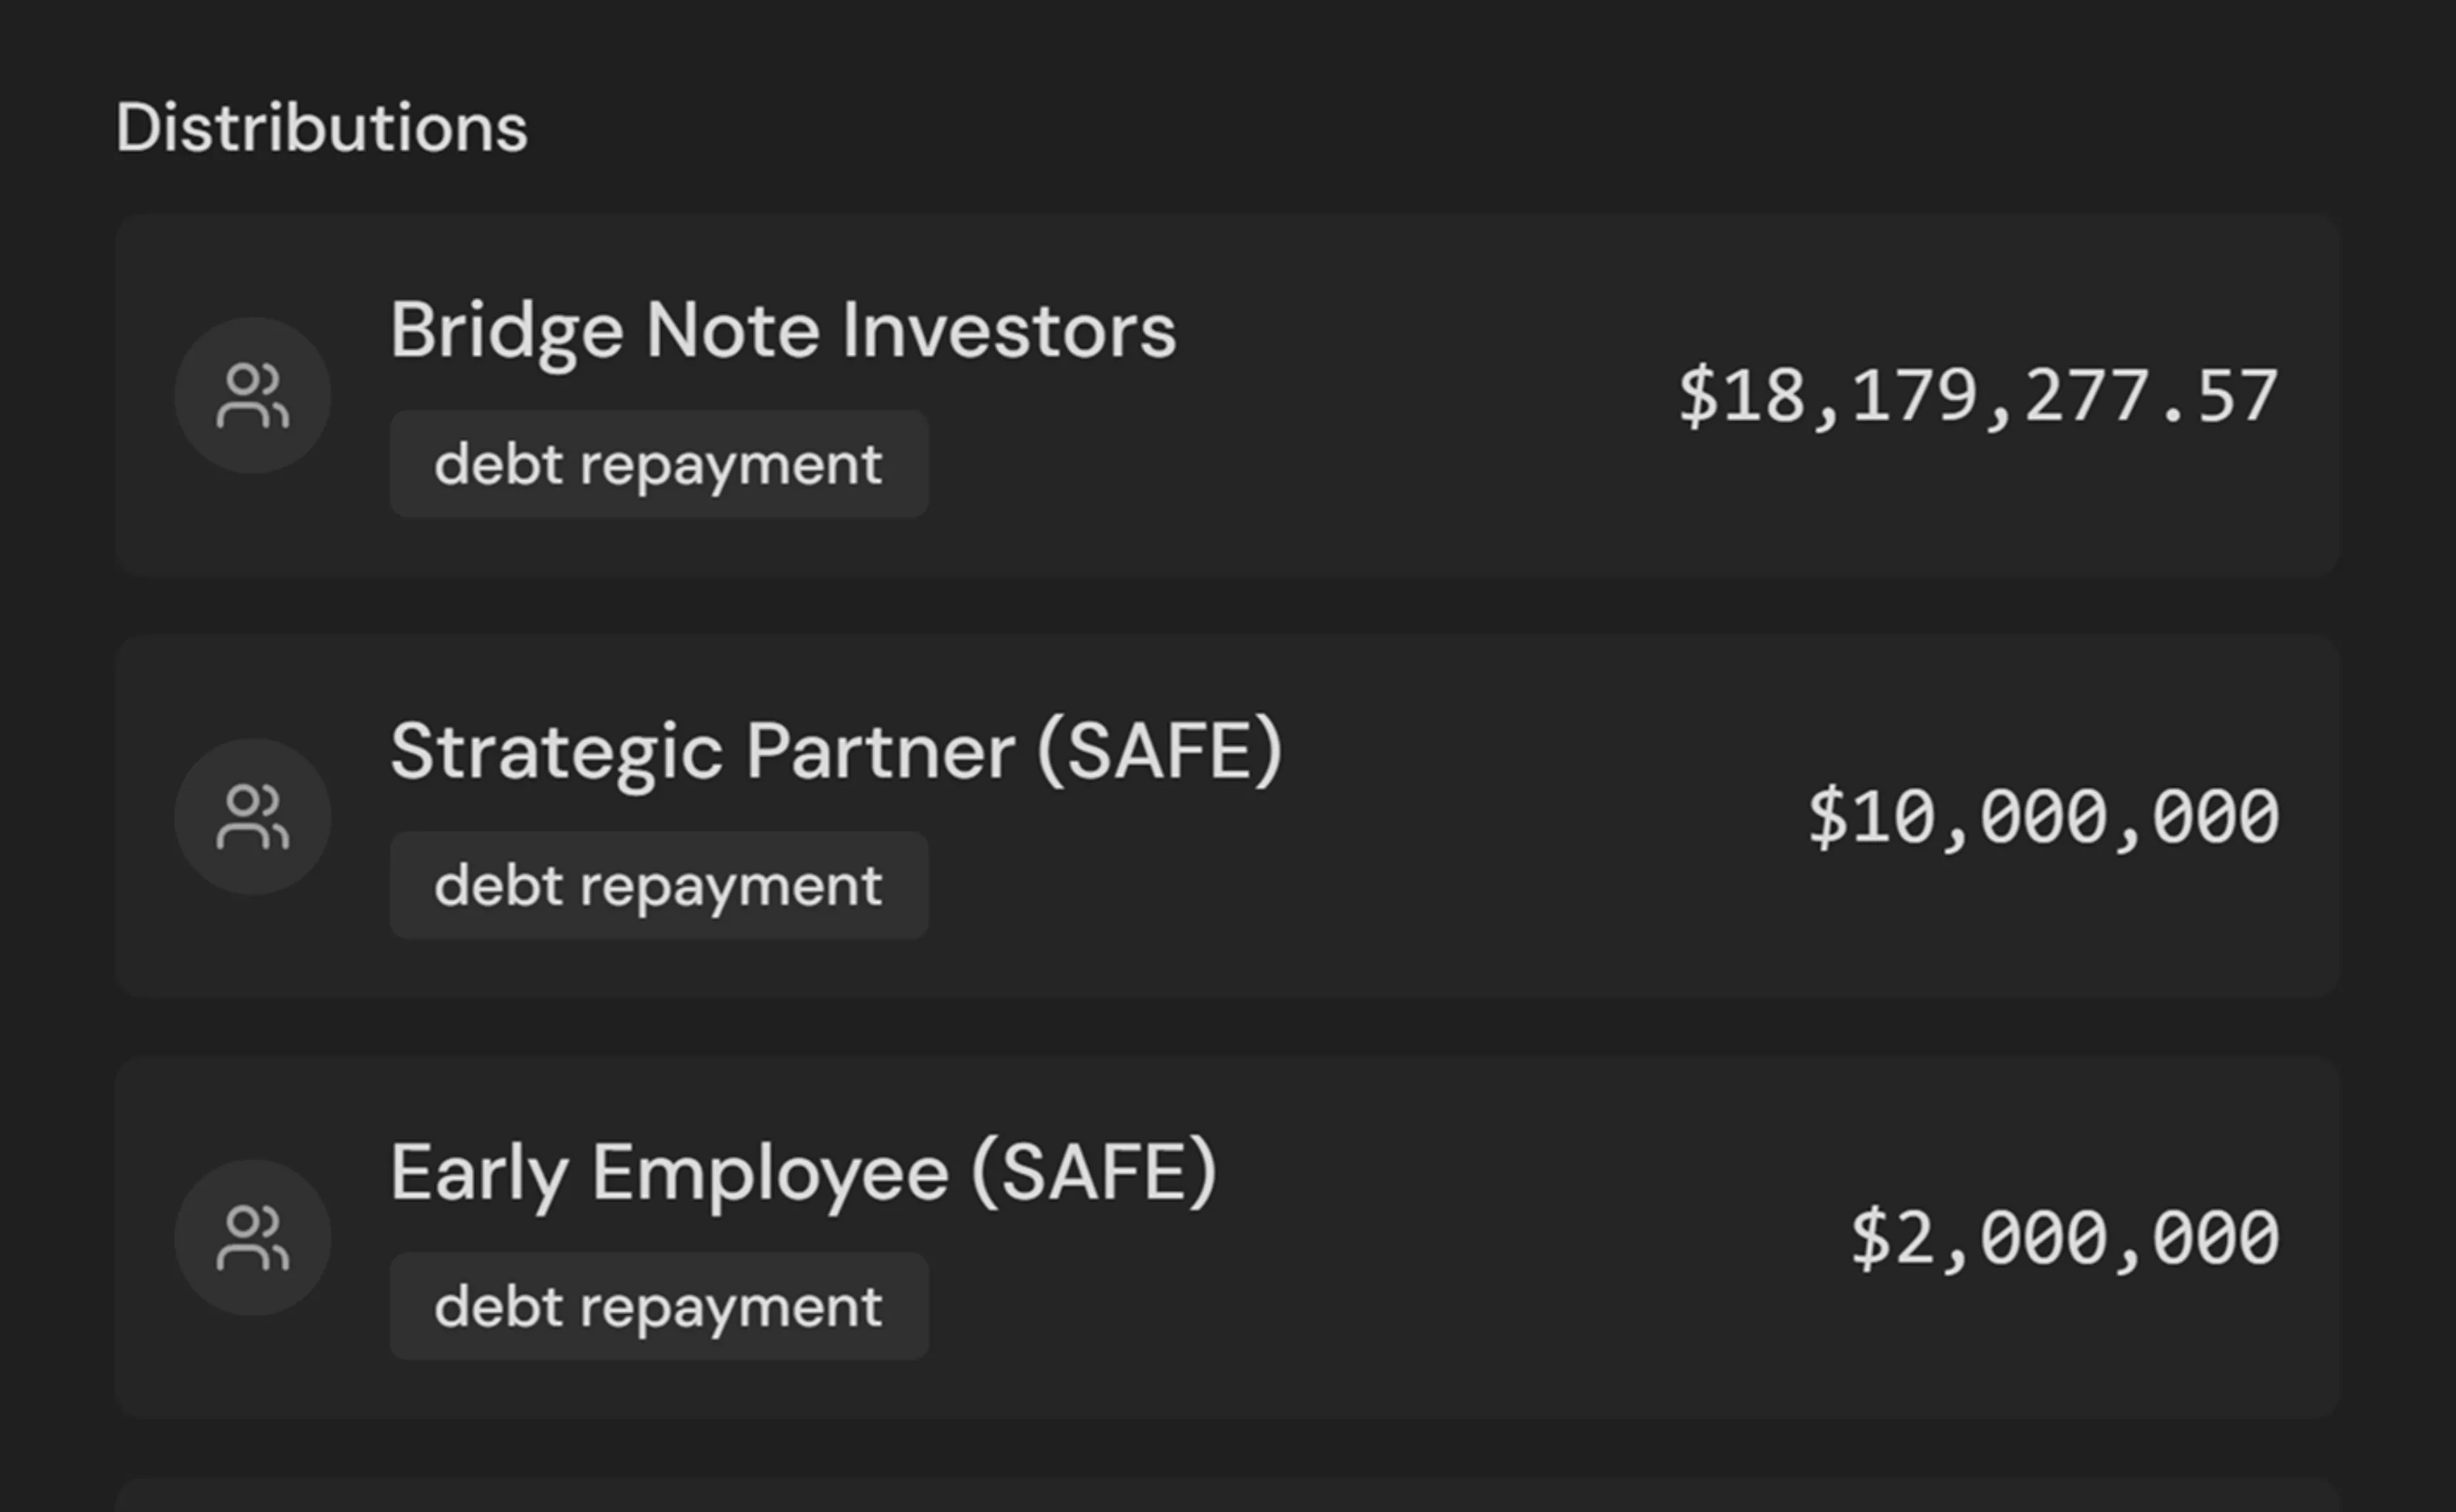Click the Strategic Partner people icon
Viewport: 2456px width, 1512px height.
click(252, 816)
